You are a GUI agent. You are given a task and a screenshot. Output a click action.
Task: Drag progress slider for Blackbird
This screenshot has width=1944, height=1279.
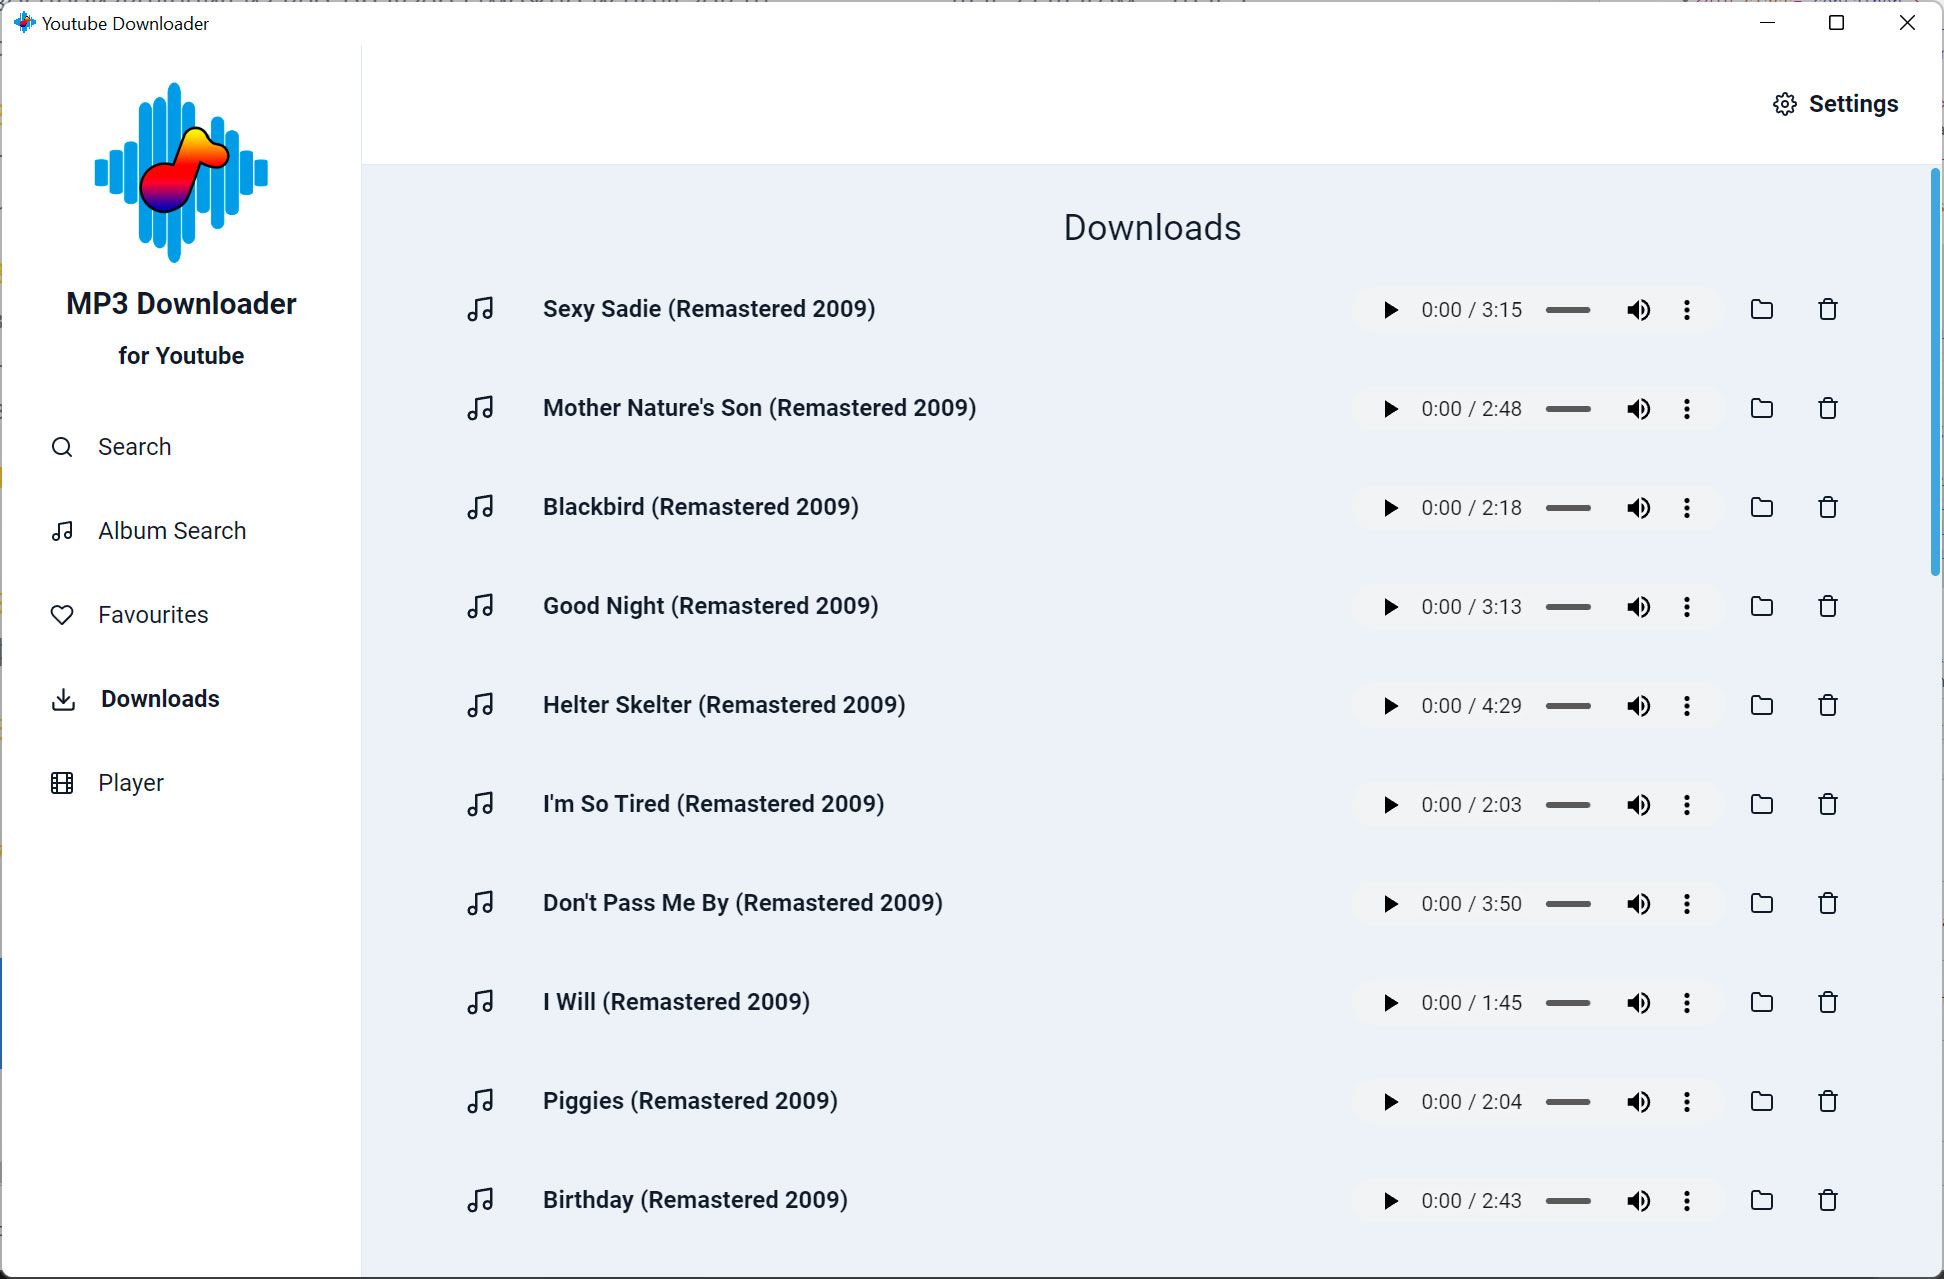(1569, 507)
